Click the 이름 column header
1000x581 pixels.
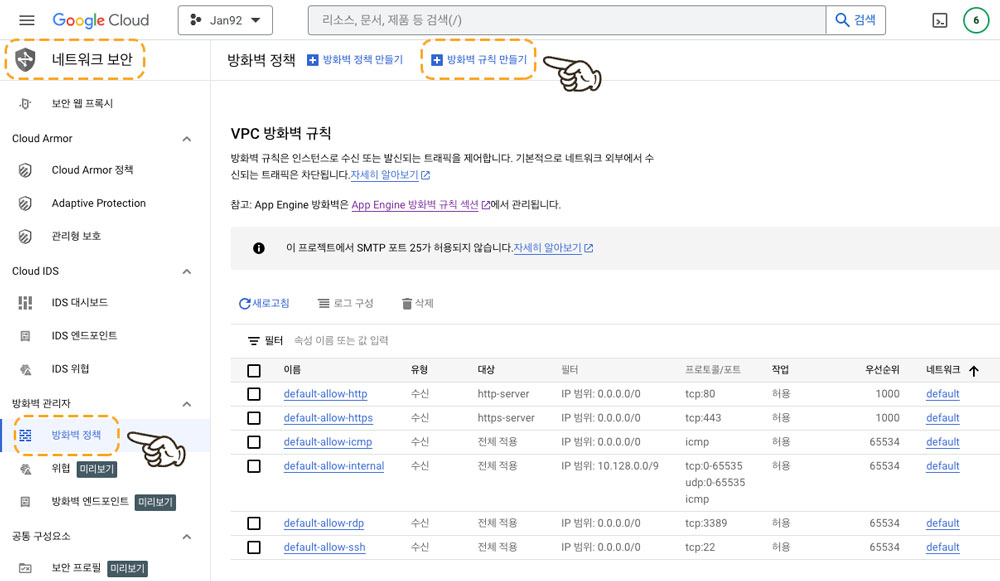[x=292, y=370]
